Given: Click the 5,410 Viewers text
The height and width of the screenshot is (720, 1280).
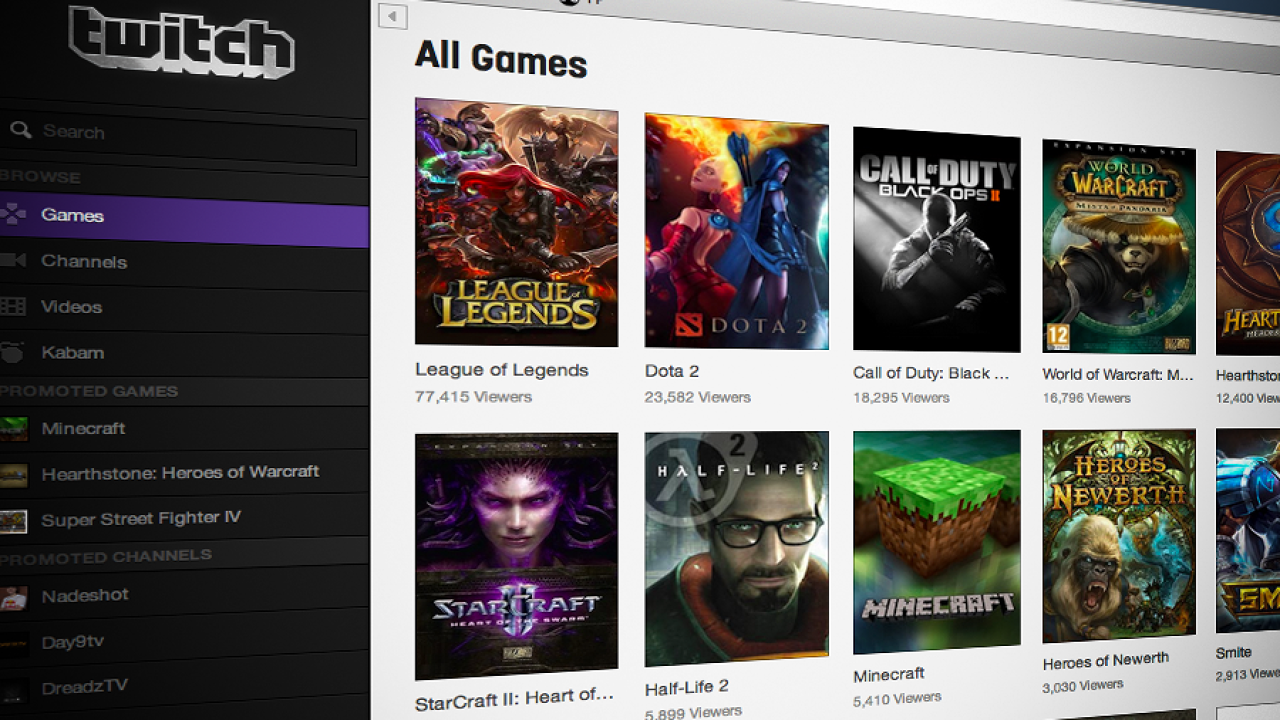Looking at the screenshot, I should coord(897,699).
